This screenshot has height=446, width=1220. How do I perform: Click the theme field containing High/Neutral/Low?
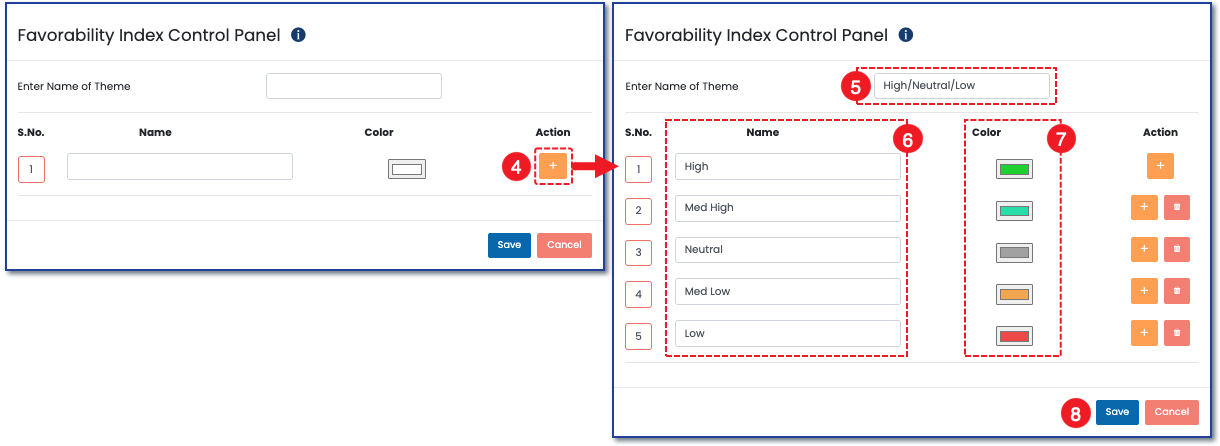click(x=961, y=86)
